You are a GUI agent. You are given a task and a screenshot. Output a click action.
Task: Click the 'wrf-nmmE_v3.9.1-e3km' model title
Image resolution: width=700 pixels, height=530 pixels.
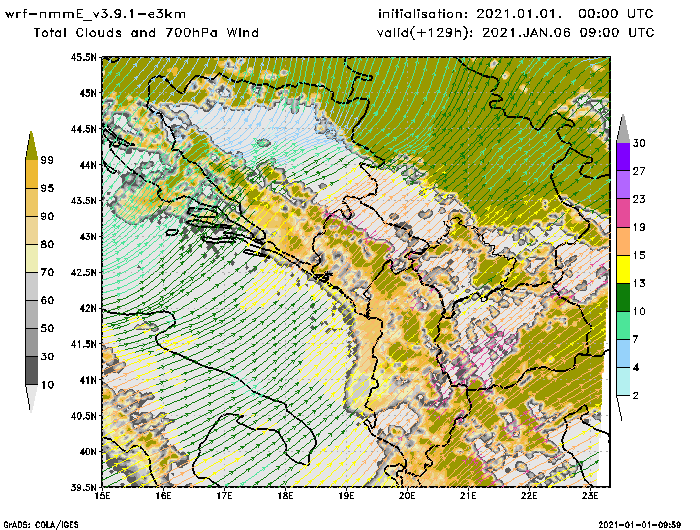tap(96, 14)
